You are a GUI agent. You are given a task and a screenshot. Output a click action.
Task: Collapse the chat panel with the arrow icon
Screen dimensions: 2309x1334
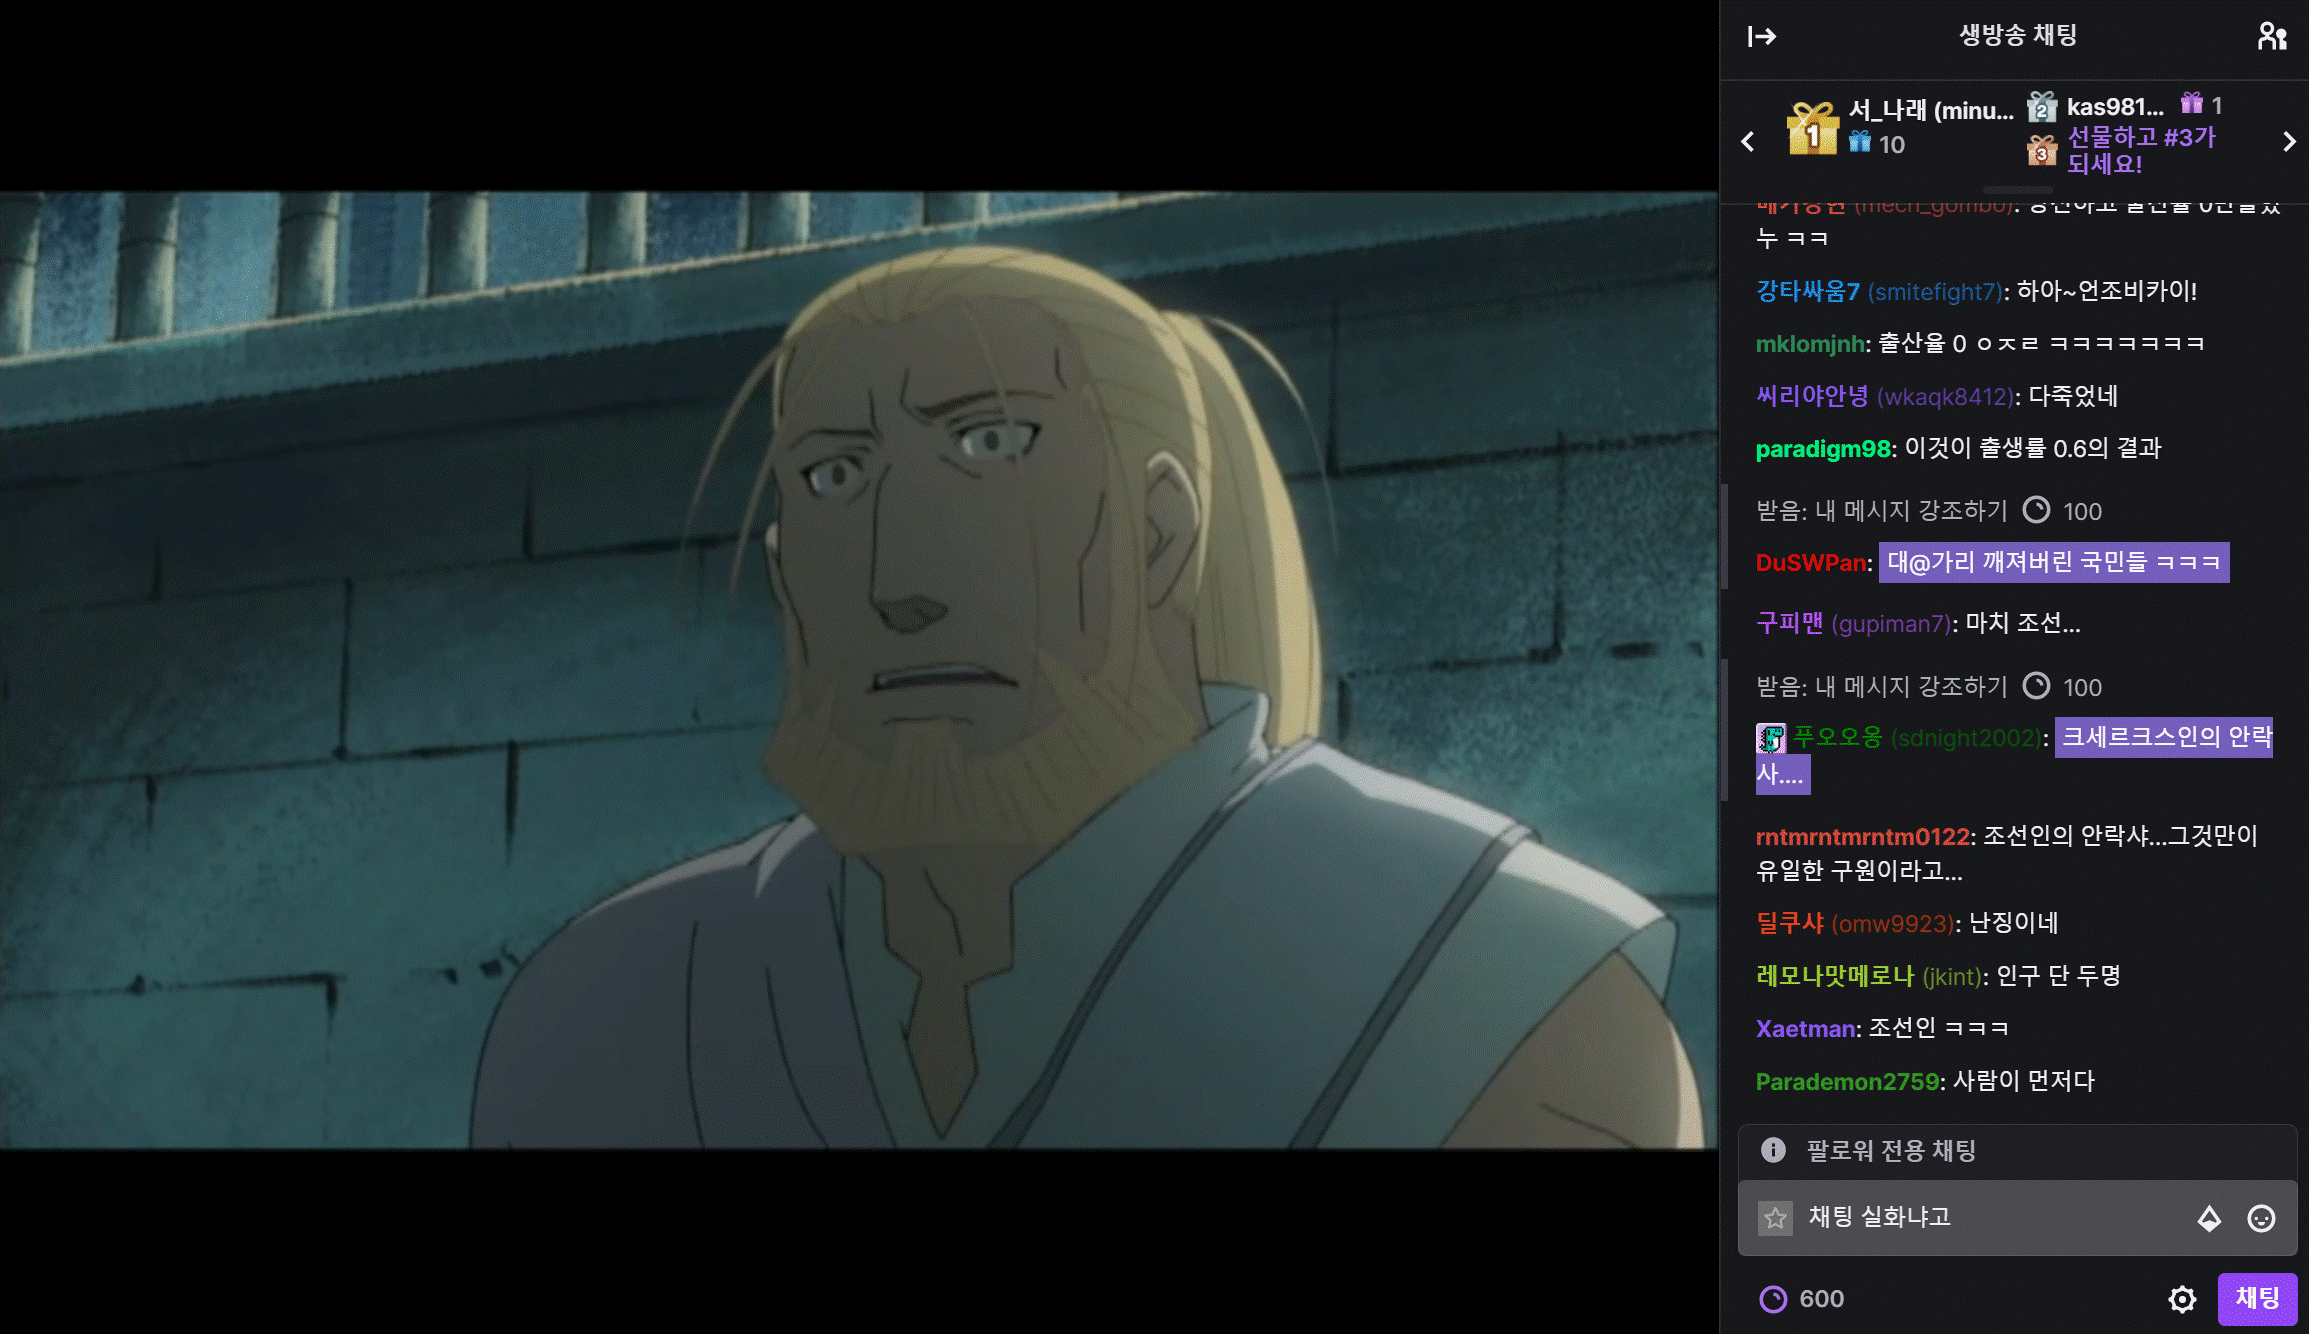pyautogui.click(x=1761, y=37)
